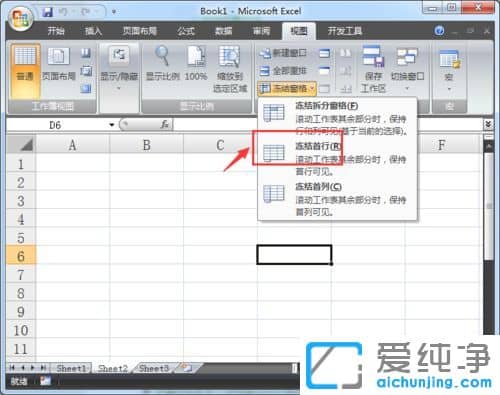Select the 普通 normal view button
Viewport: 500px width, 395px height.
coord(25,71)
